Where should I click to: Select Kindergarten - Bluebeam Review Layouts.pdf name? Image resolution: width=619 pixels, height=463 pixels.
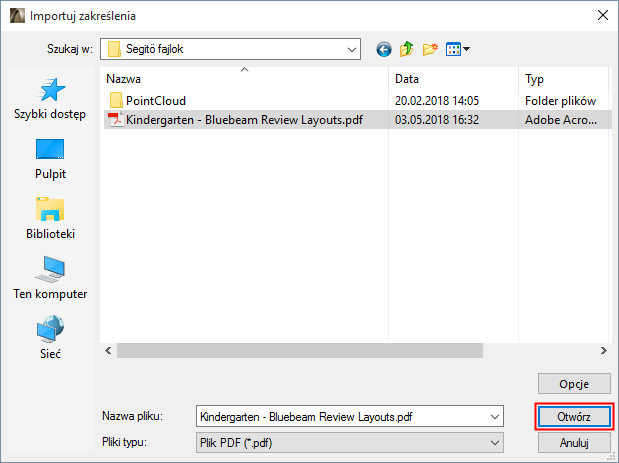click(x=244, y=120)
